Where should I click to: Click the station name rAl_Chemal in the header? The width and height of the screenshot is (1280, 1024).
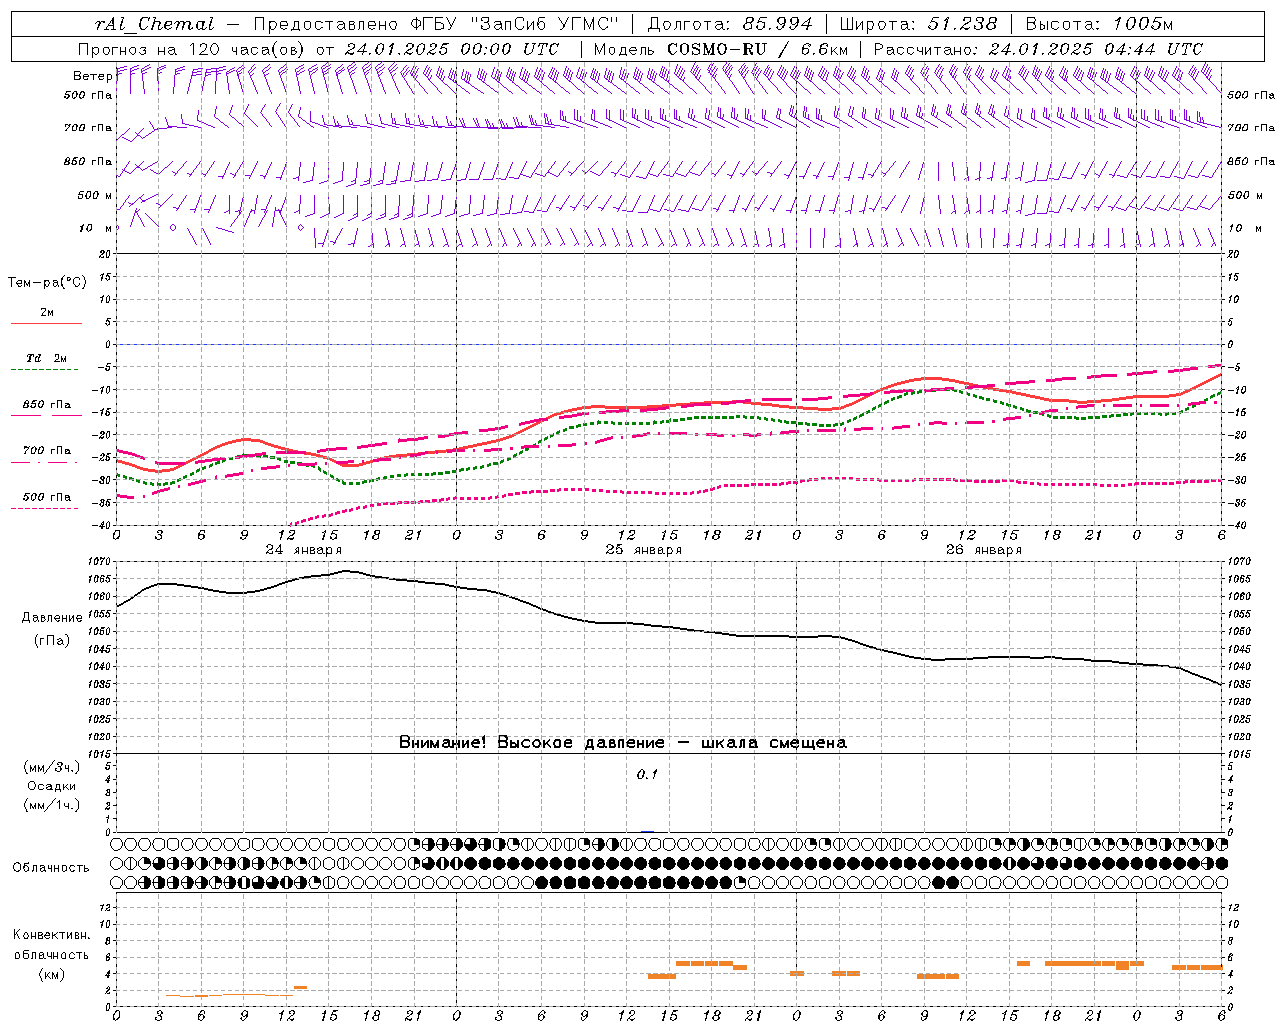155,24
